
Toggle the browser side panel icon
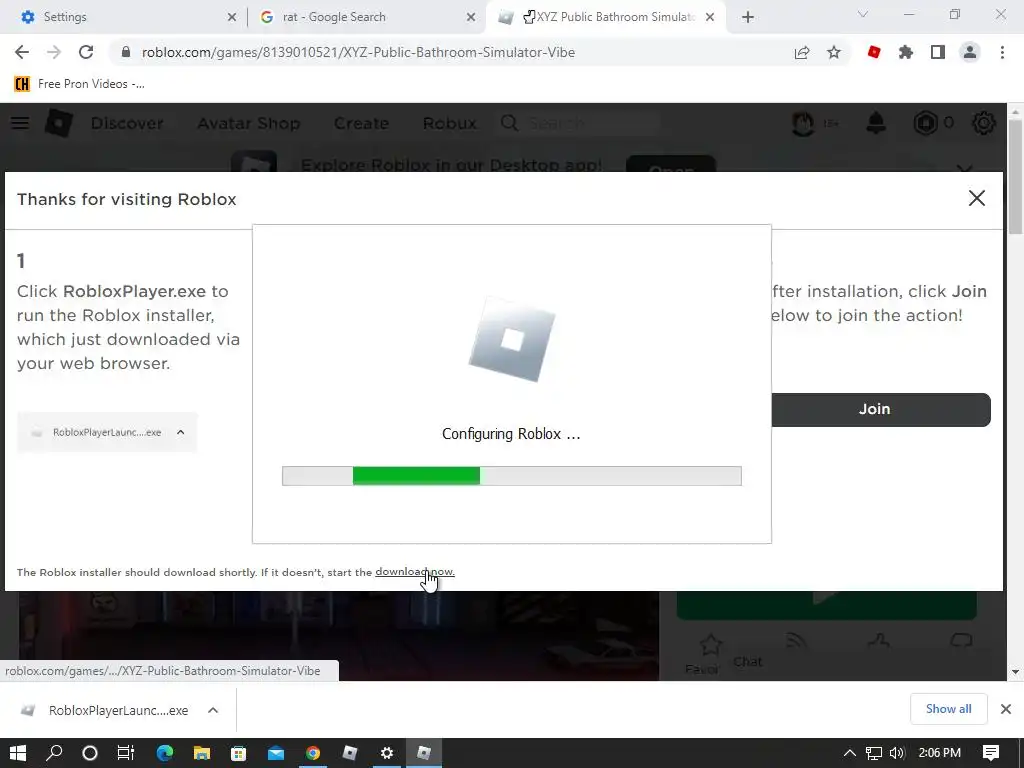click(x=938, y=52)
